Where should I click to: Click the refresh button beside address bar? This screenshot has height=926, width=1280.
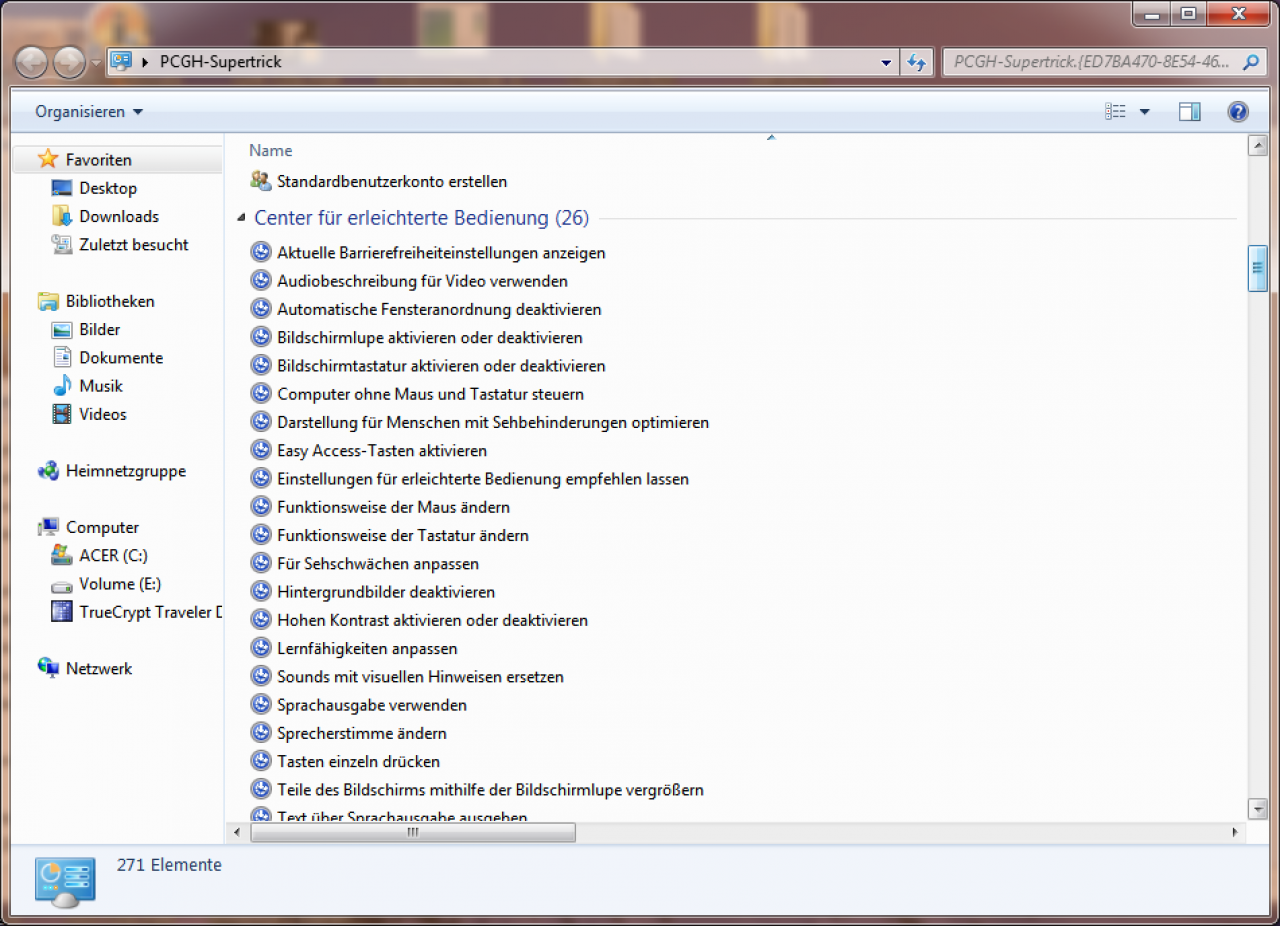(x=917, y=63)
